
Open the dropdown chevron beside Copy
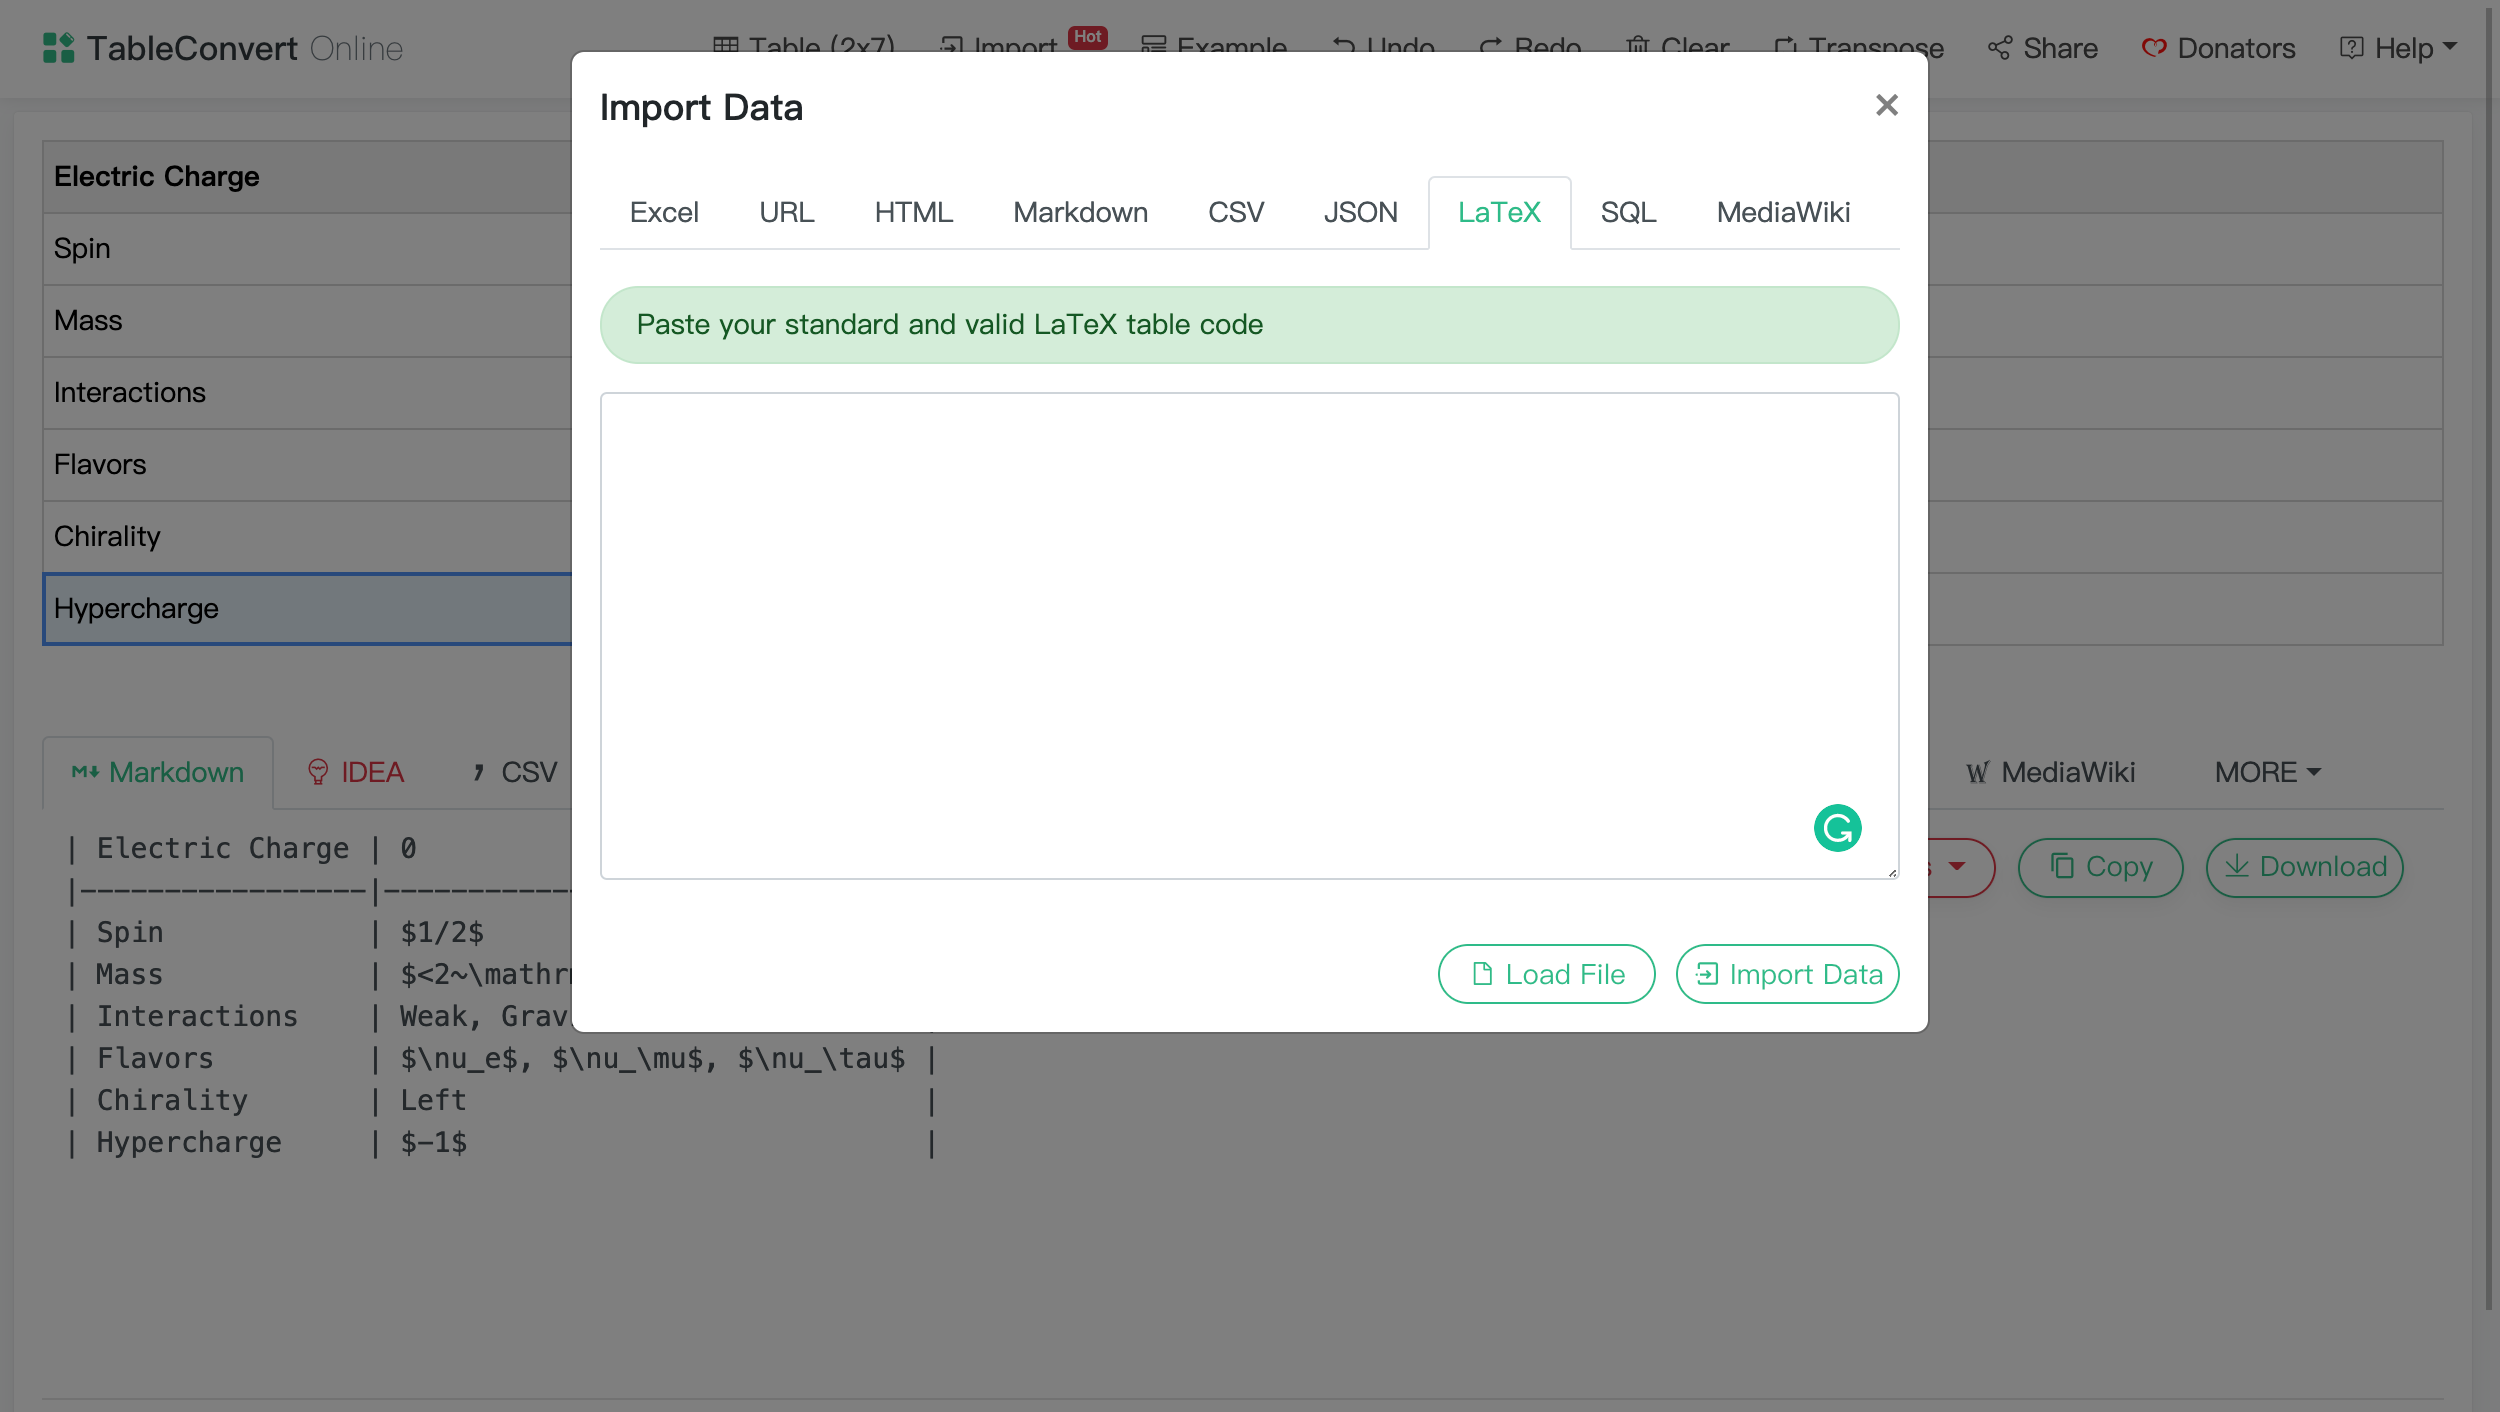(1958, 867)
